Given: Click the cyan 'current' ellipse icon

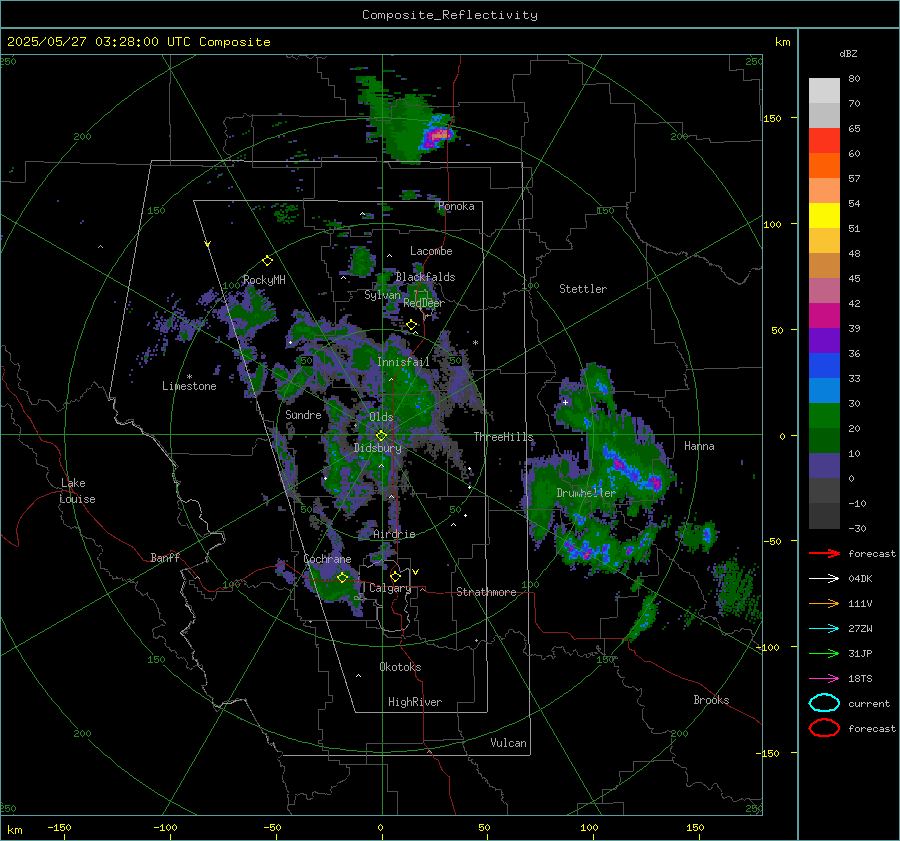Looking at the screenshot, I should (824, 703).
